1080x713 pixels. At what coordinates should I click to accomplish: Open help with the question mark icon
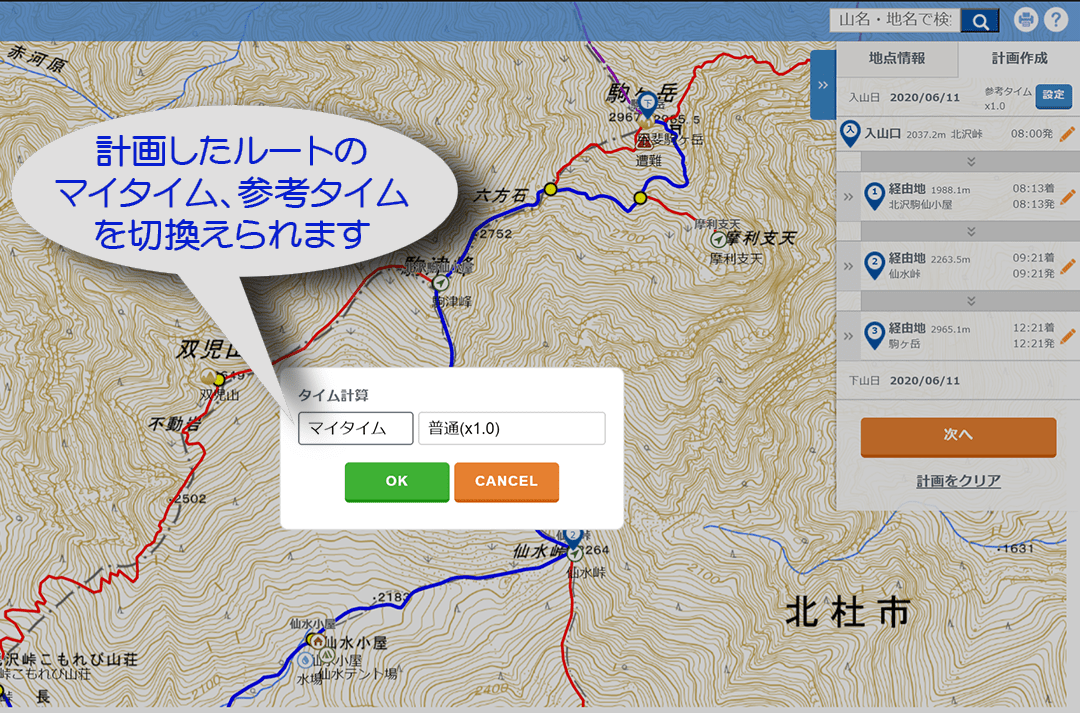1056,19
